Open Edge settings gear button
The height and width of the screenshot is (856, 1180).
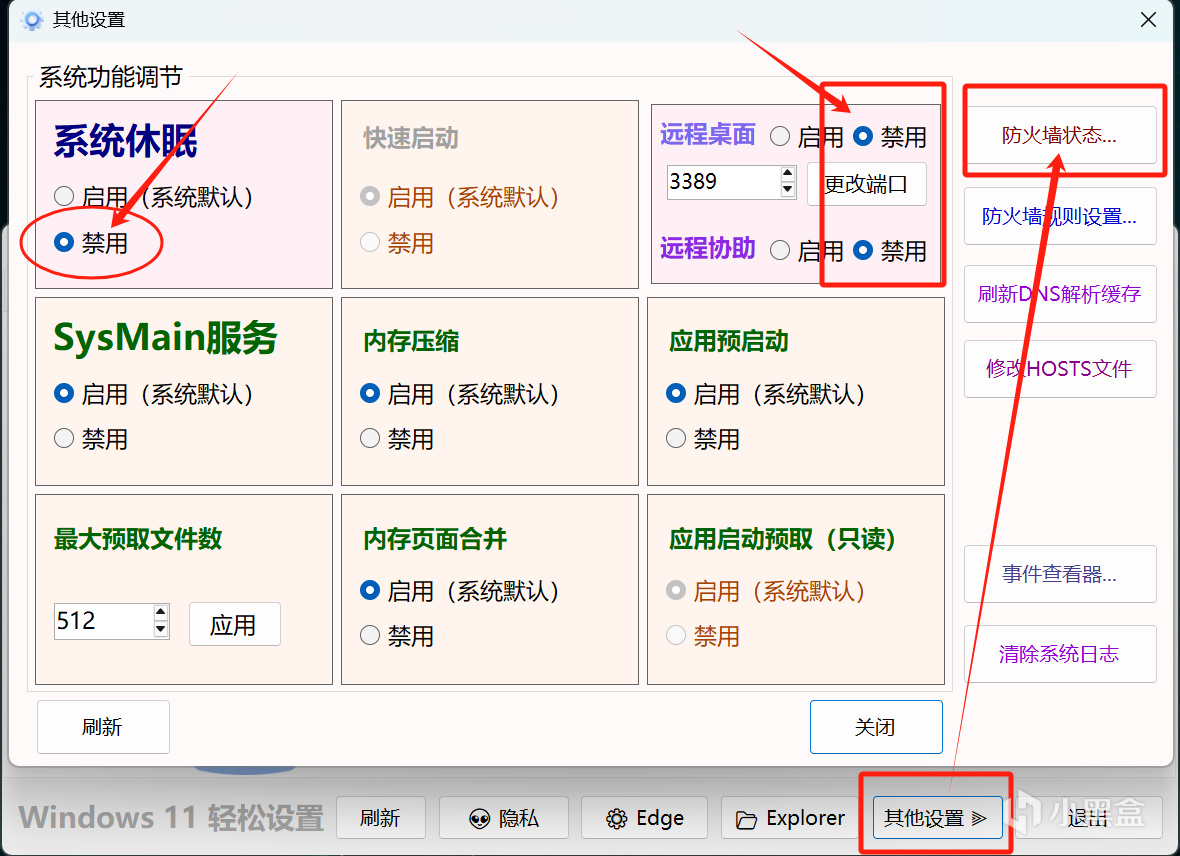click(x=644, y=818)
